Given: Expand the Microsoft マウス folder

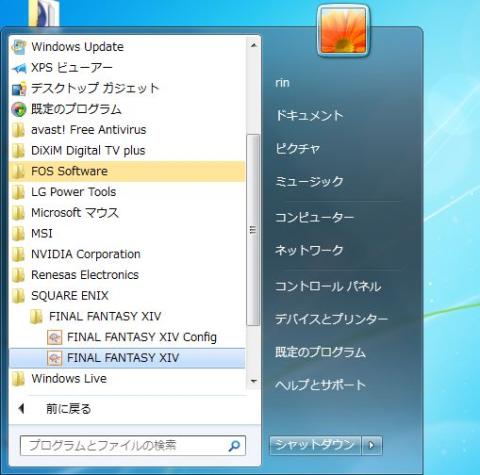Looking at the screenshot, I should [x=127, y=213].
